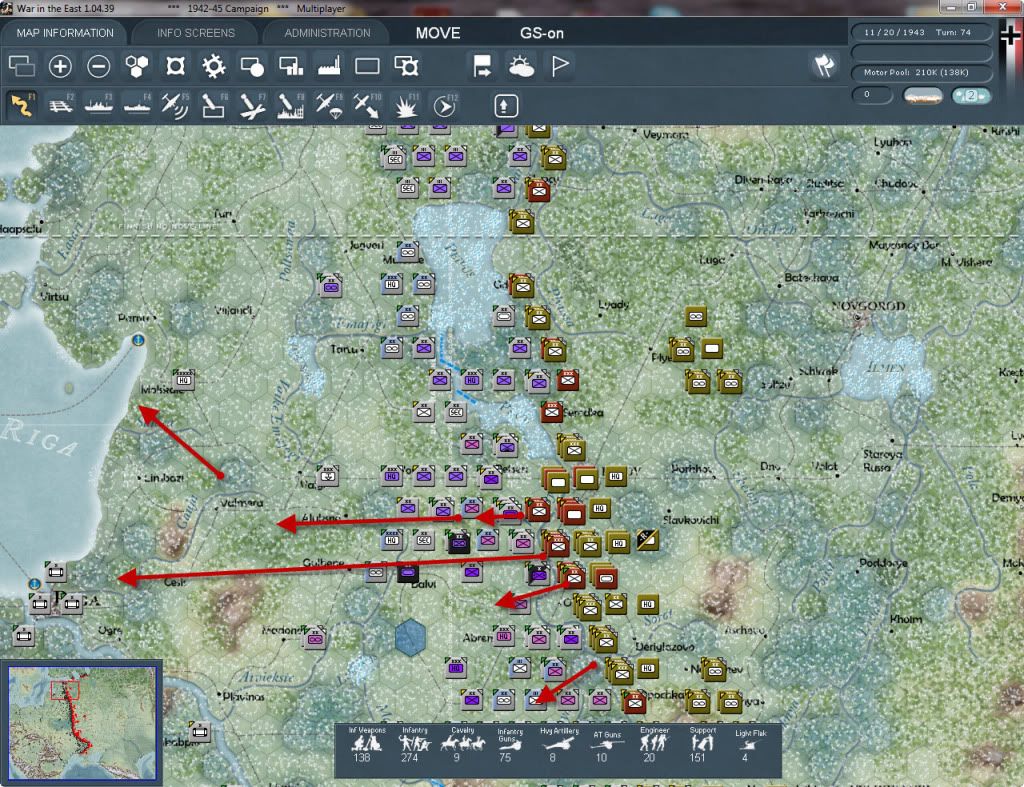Screen dimensions: 1024x787
Task: Click the rectangle with circle icon
Action: [x=252, y=66]
